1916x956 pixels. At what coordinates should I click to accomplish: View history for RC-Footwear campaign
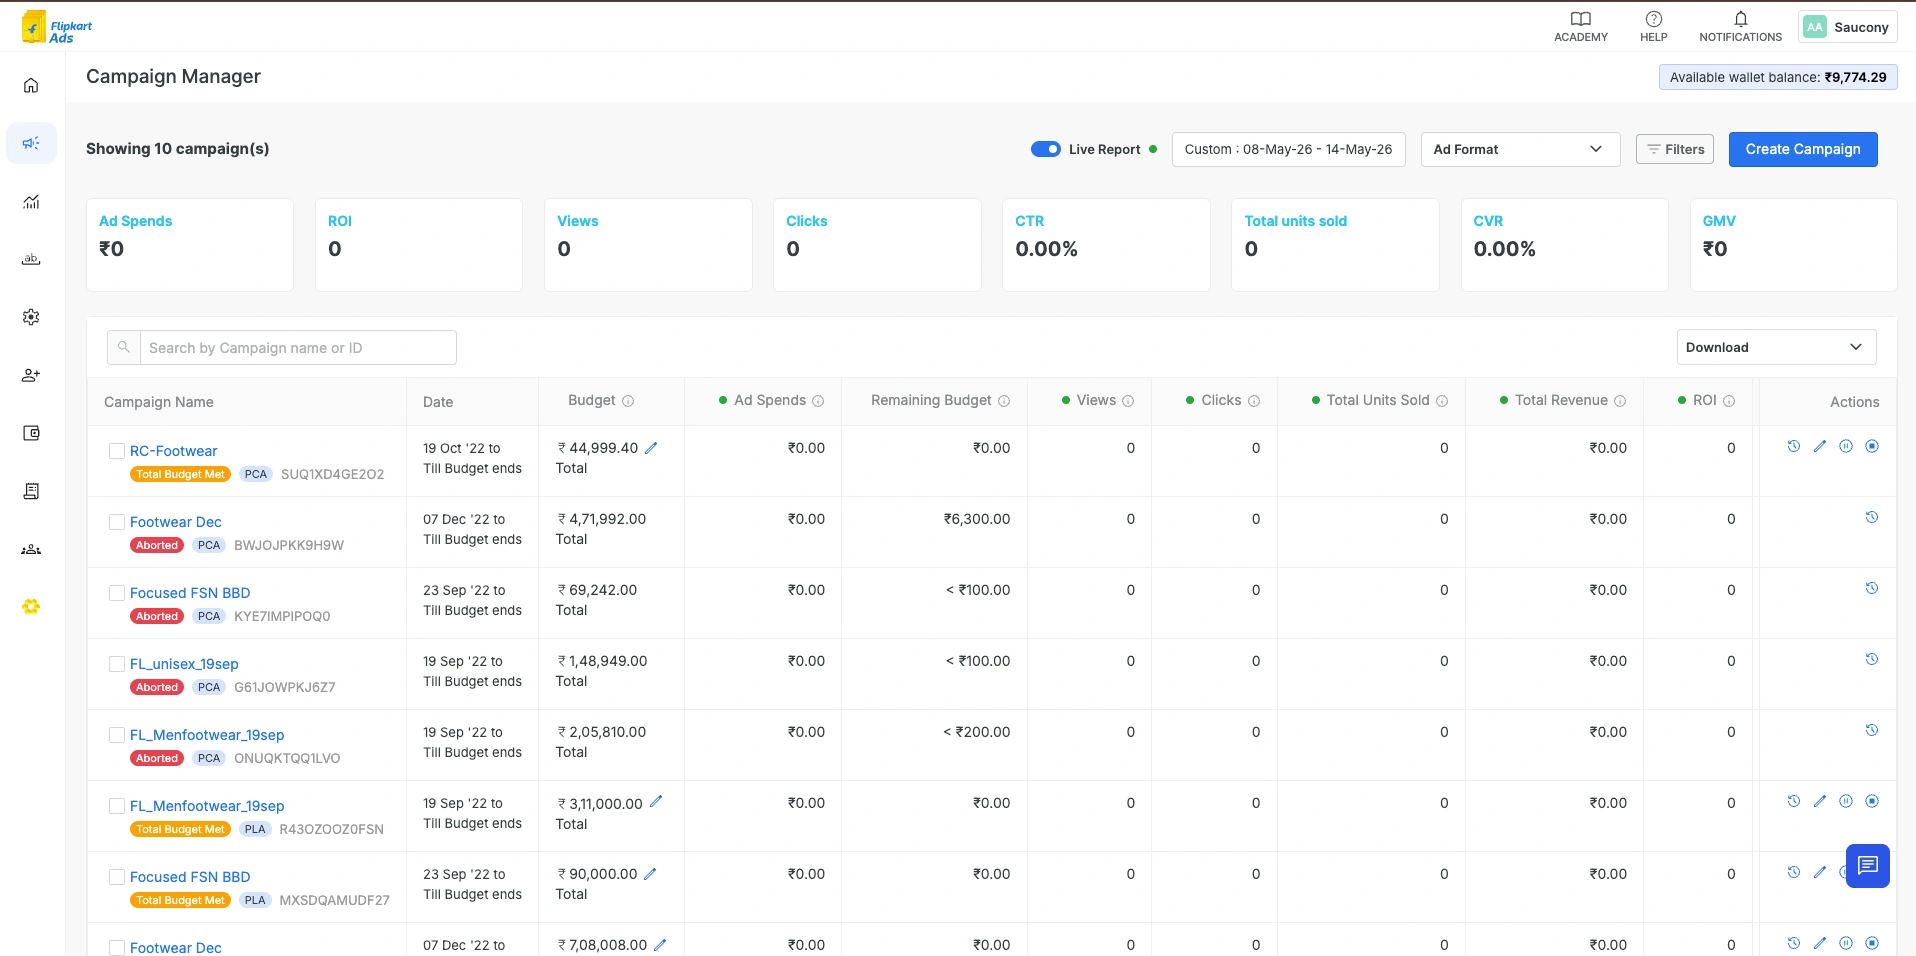click(1793, 446)
